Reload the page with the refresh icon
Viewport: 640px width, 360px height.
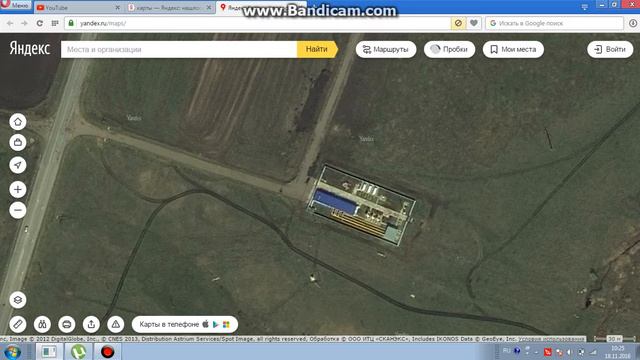click(40, 23)
